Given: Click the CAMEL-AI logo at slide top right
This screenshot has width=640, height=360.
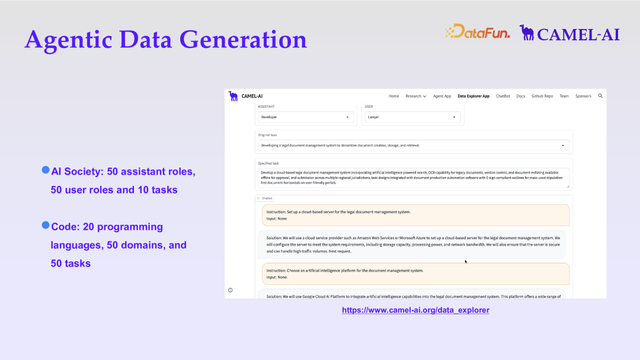Looking at the screenshot, I should (x=569, y=33).
